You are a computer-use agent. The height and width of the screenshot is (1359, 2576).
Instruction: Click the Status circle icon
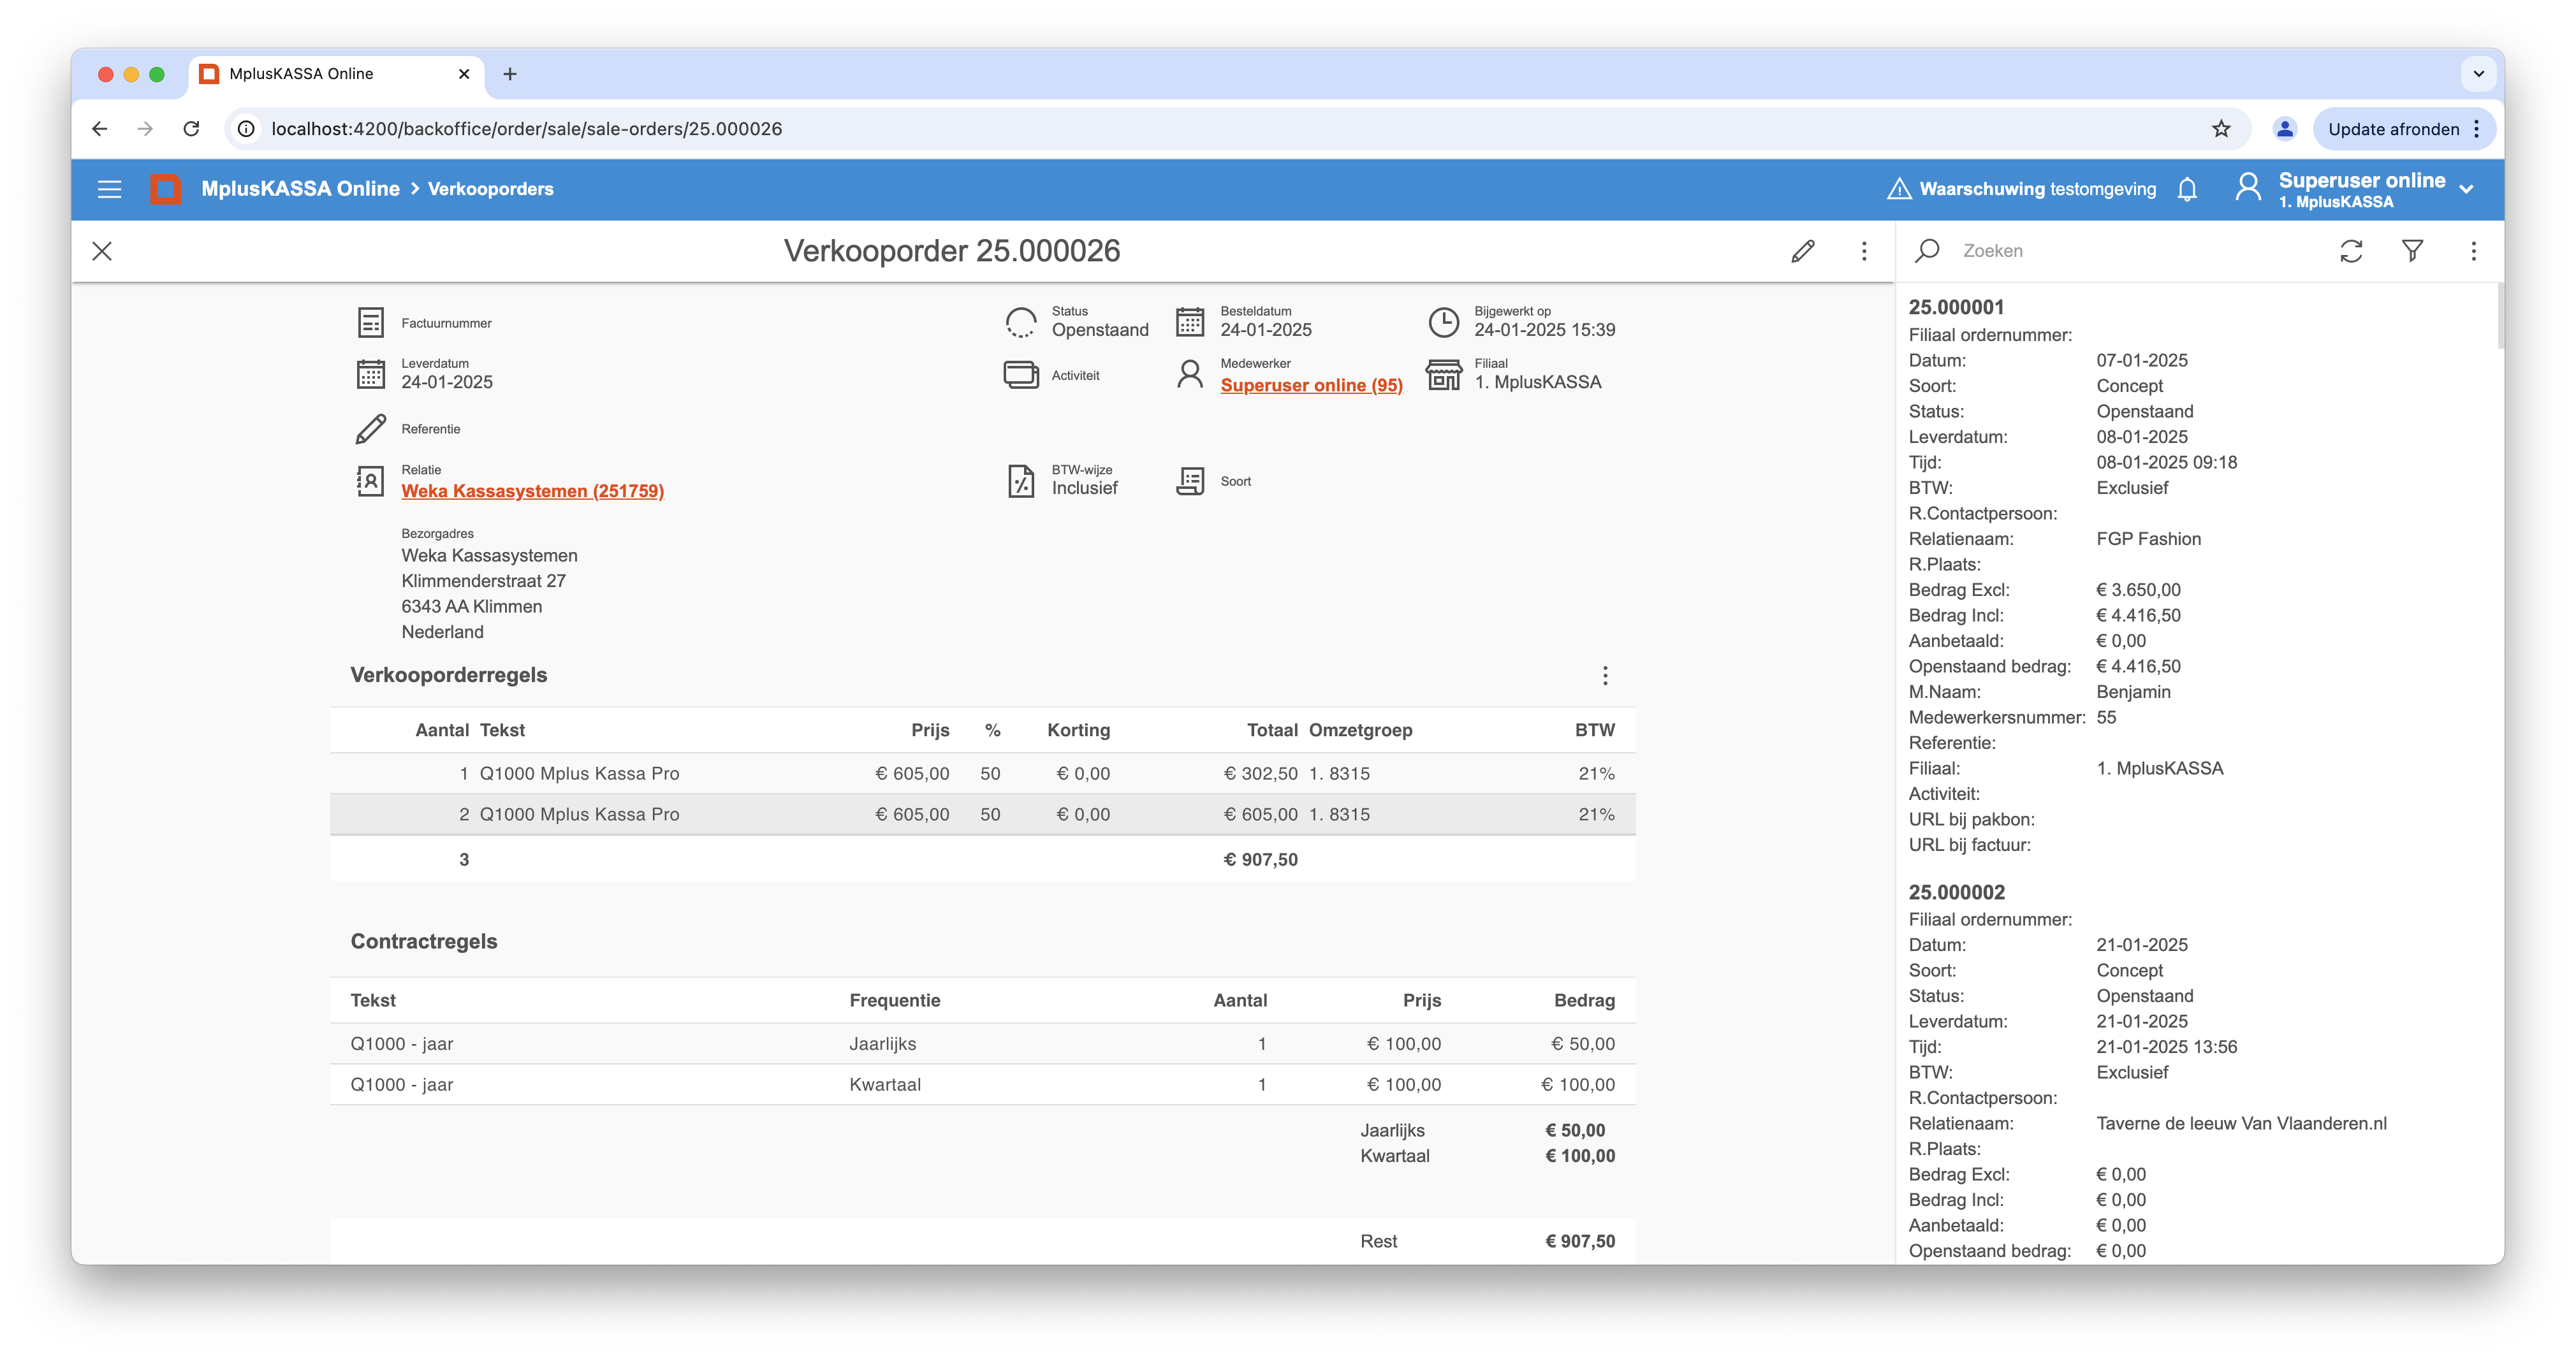tap(1020, 322)
